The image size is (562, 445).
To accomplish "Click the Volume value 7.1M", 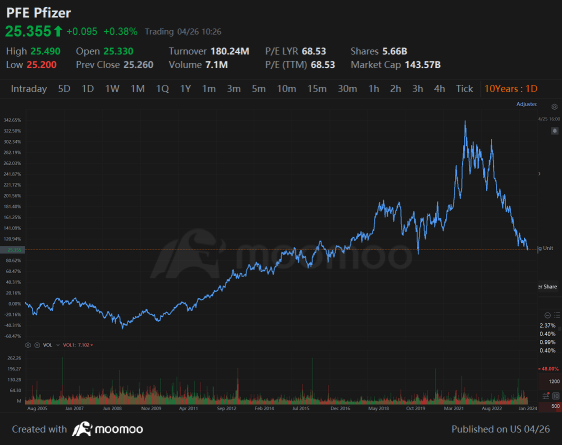I will [216, 65].
